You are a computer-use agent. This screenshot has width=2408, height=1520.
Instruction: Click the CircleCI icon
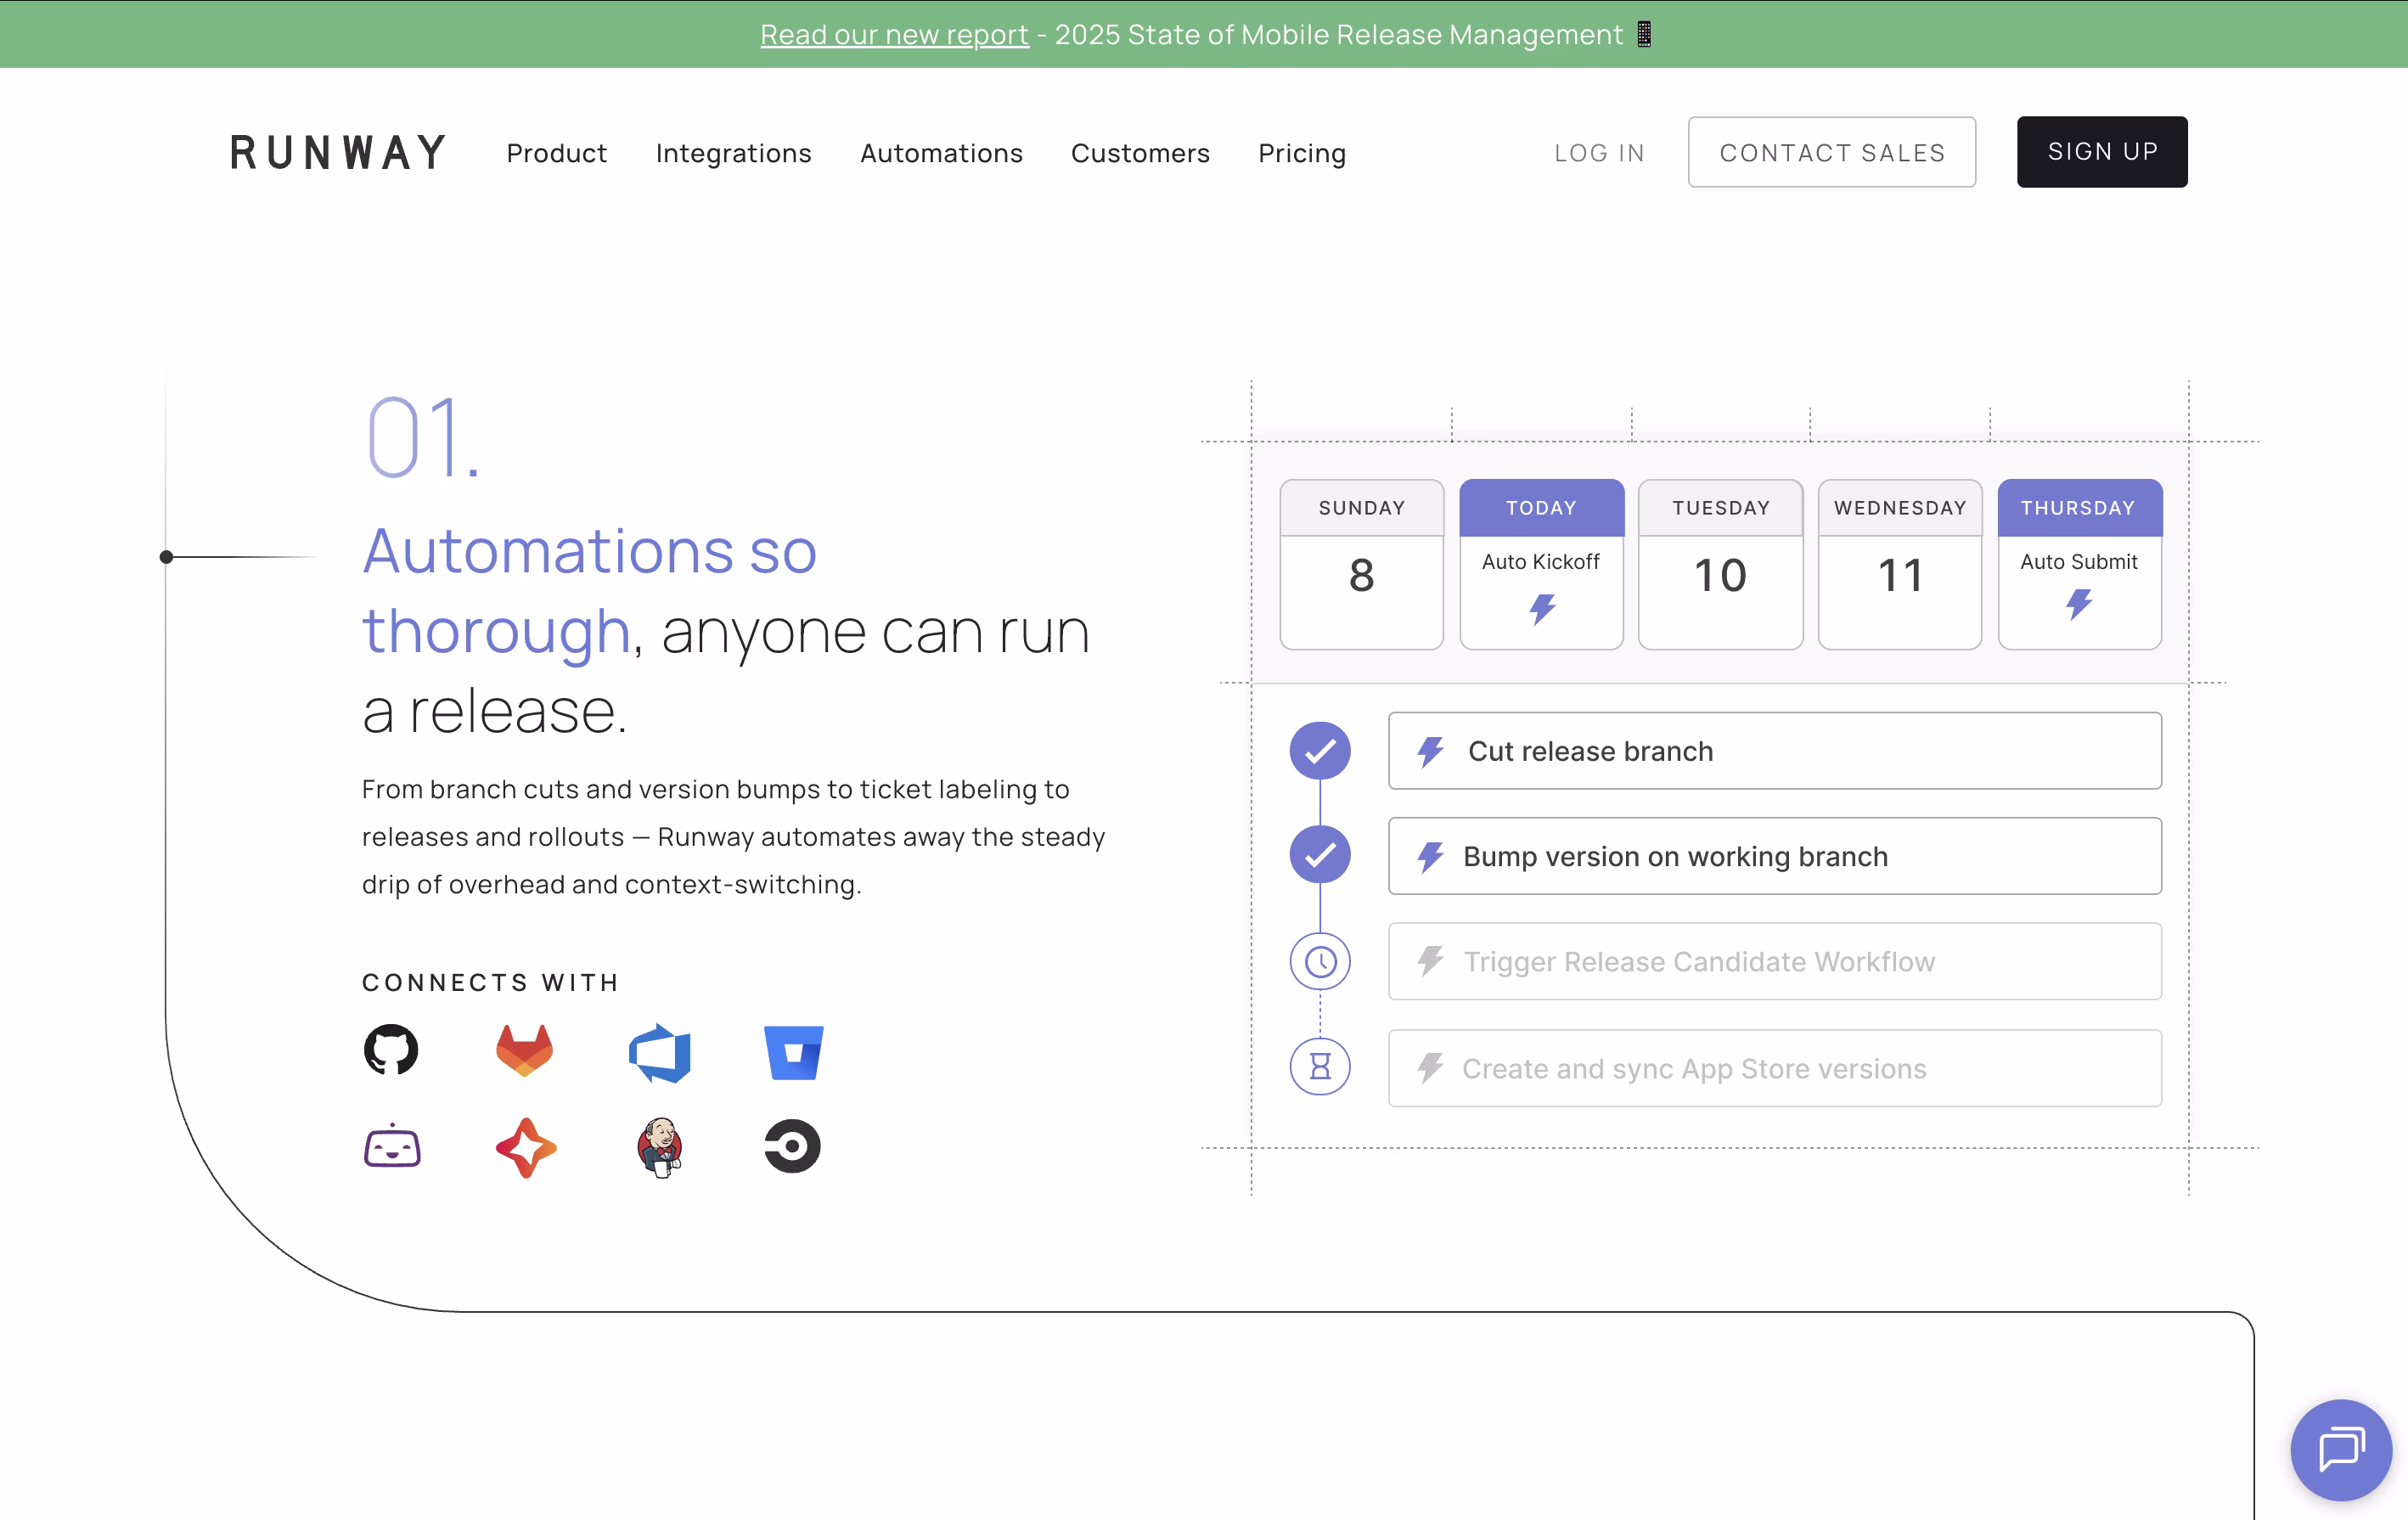pos(793,1146)
